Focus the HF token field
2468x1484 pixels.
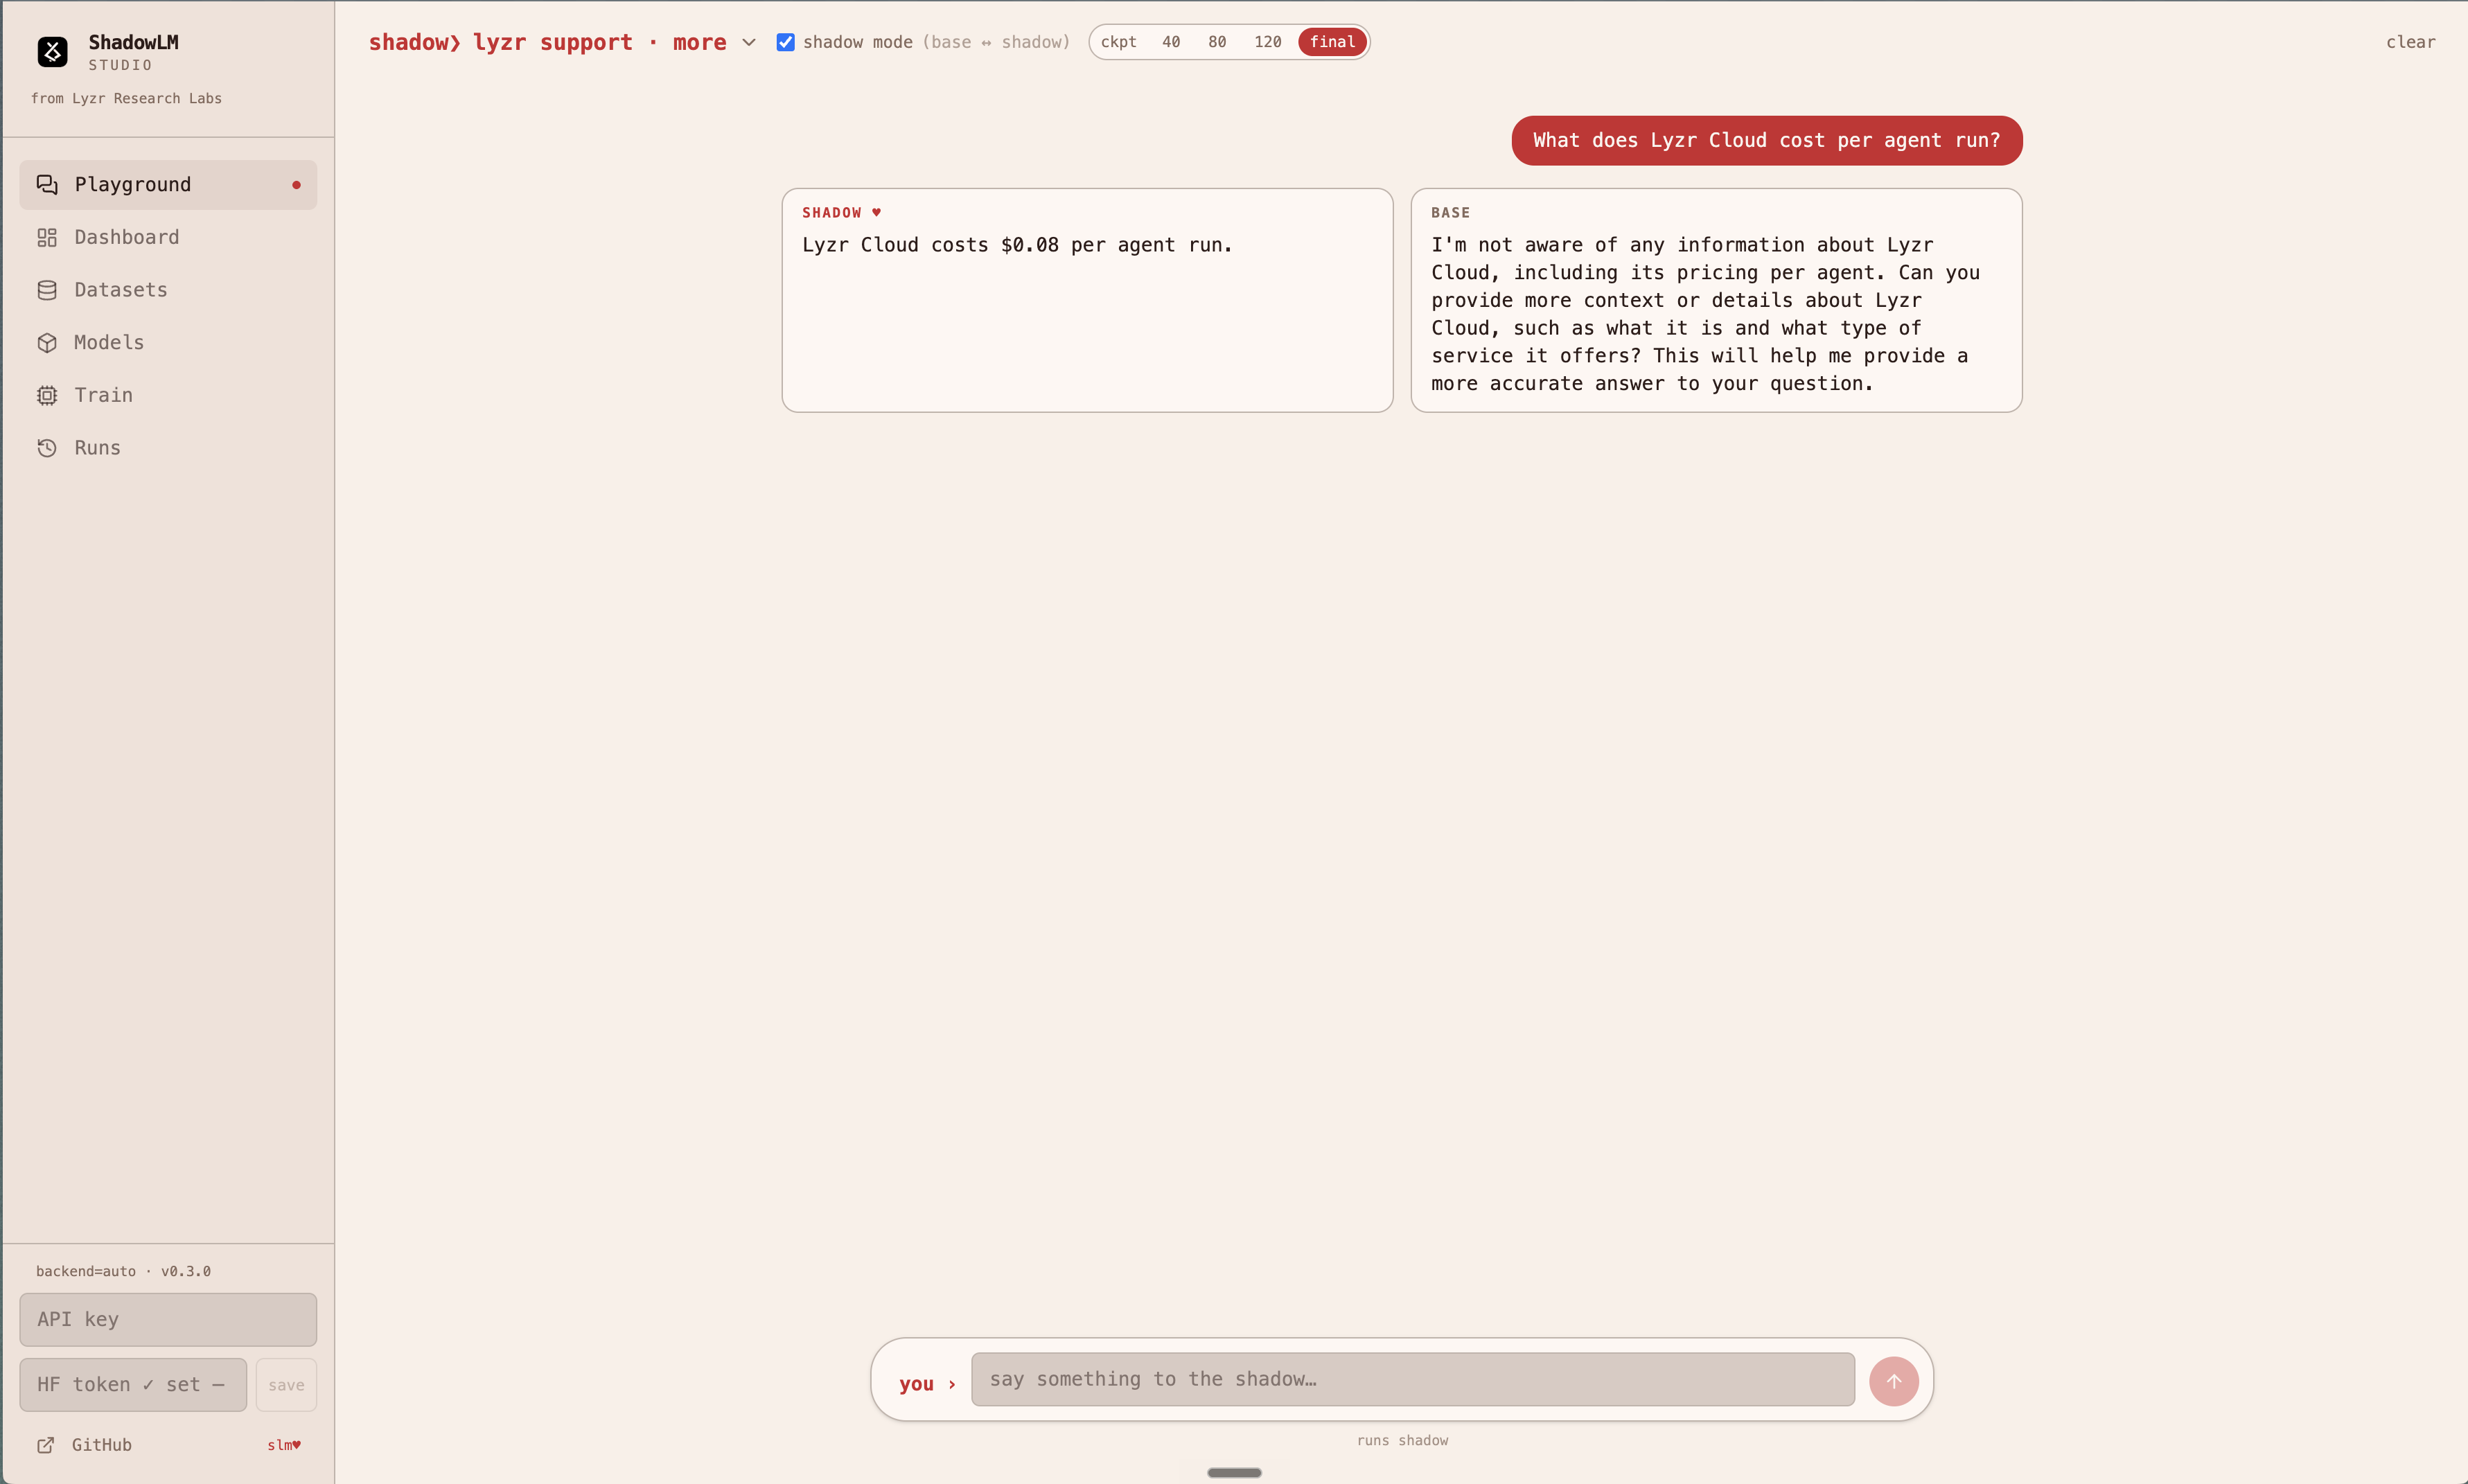(133, 1385)
